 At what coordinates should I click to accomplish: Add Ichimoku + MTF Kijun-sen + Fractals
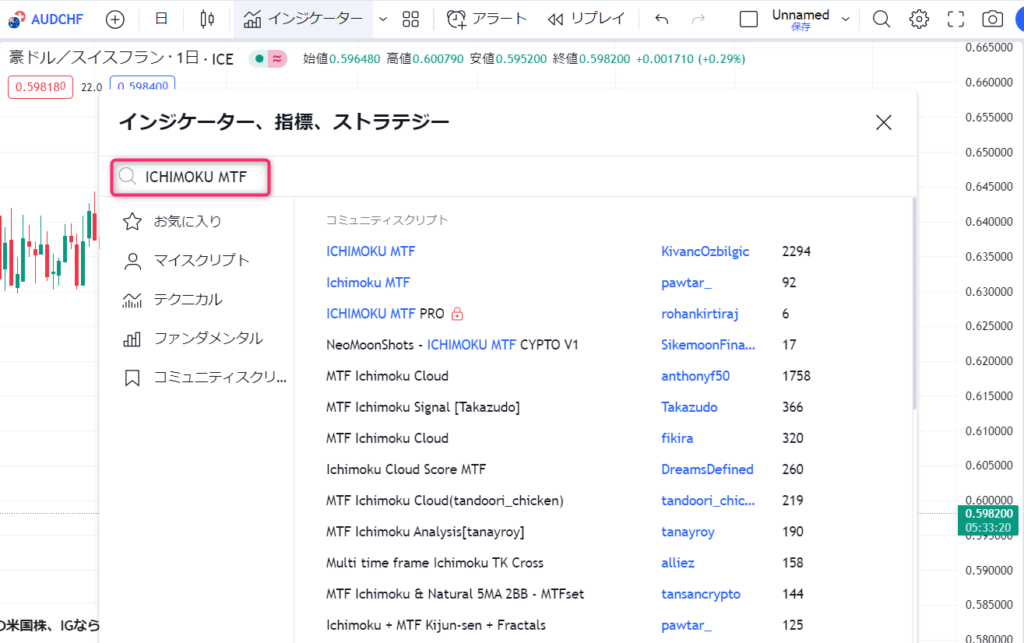(436, 625)
